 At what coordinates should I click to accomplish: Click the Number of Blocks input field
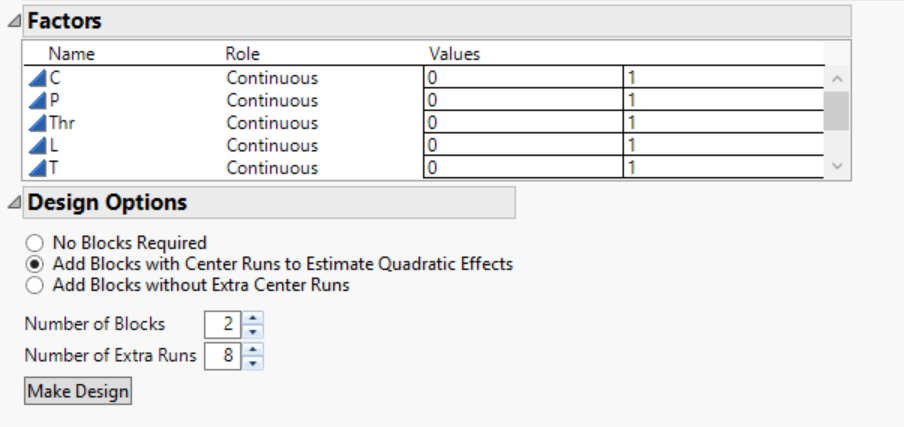point(222,324)
